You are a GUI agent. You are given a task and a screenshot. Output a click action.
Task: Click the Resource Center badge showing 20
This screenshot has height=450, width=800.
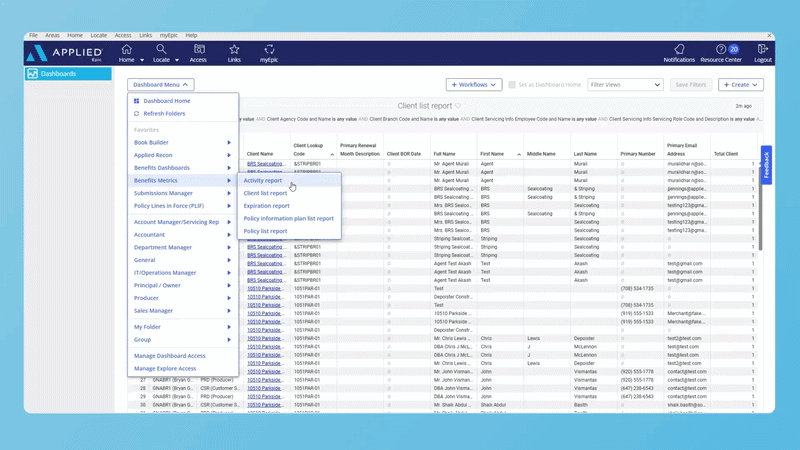(734, 49)
